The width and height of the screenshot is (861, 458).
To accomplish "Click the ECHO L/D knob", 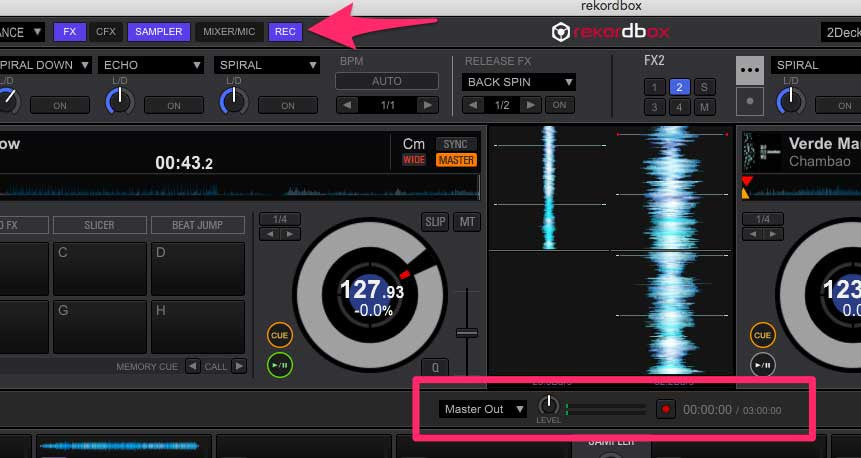I will pyautogui.click(x=120, y=102).
